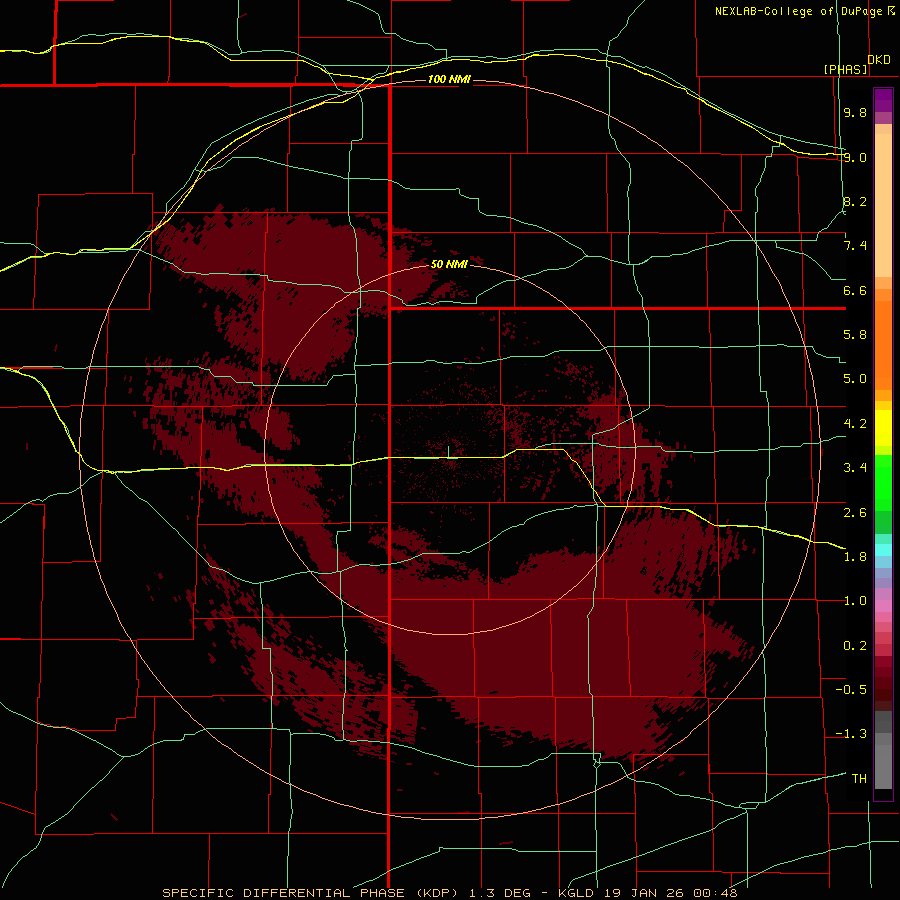Click the 9.8 scale value
Screen dimensions: 900x900
point(855,112)
